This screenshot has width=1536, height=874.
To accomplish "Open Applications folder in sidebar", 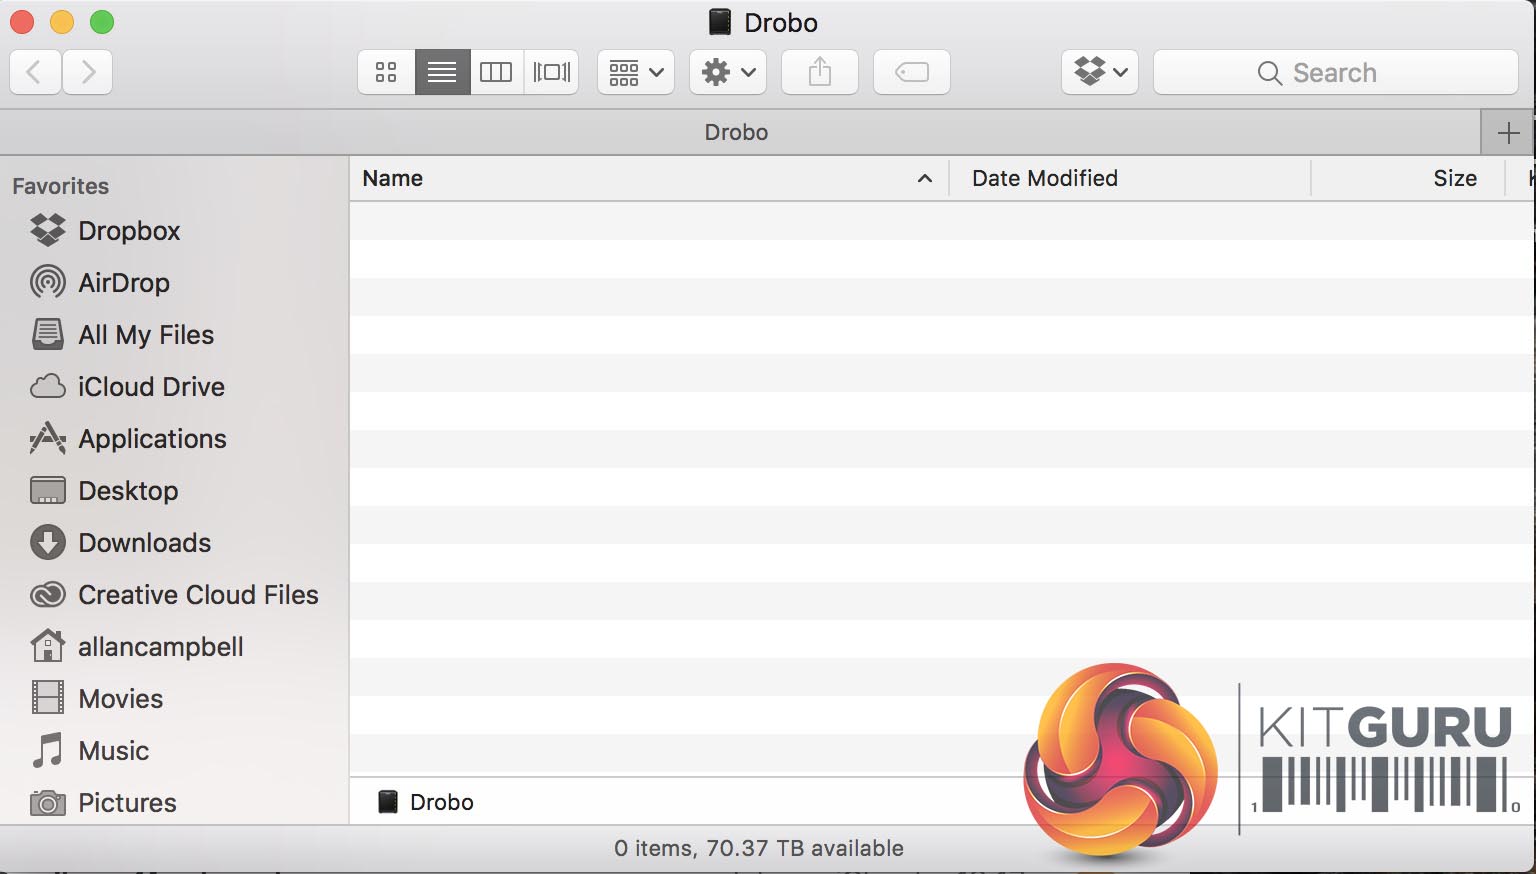I will point(152,439).
